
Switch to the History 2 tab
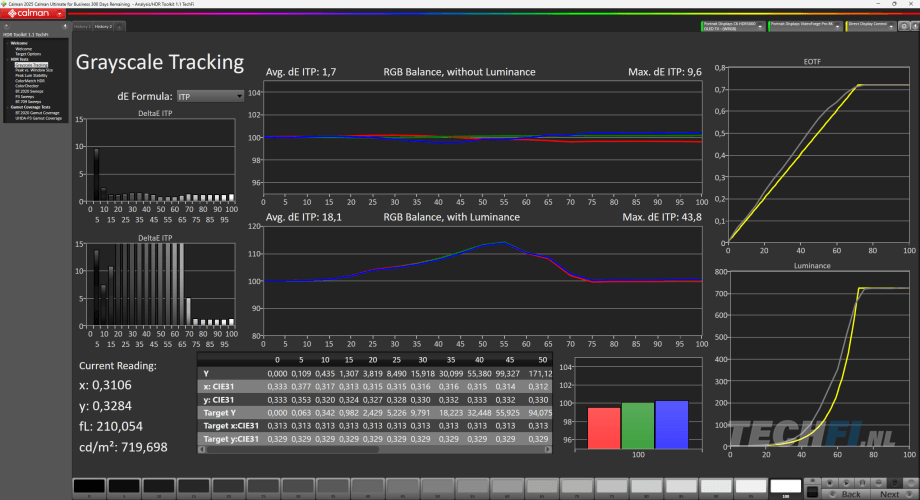pos(104,26)
